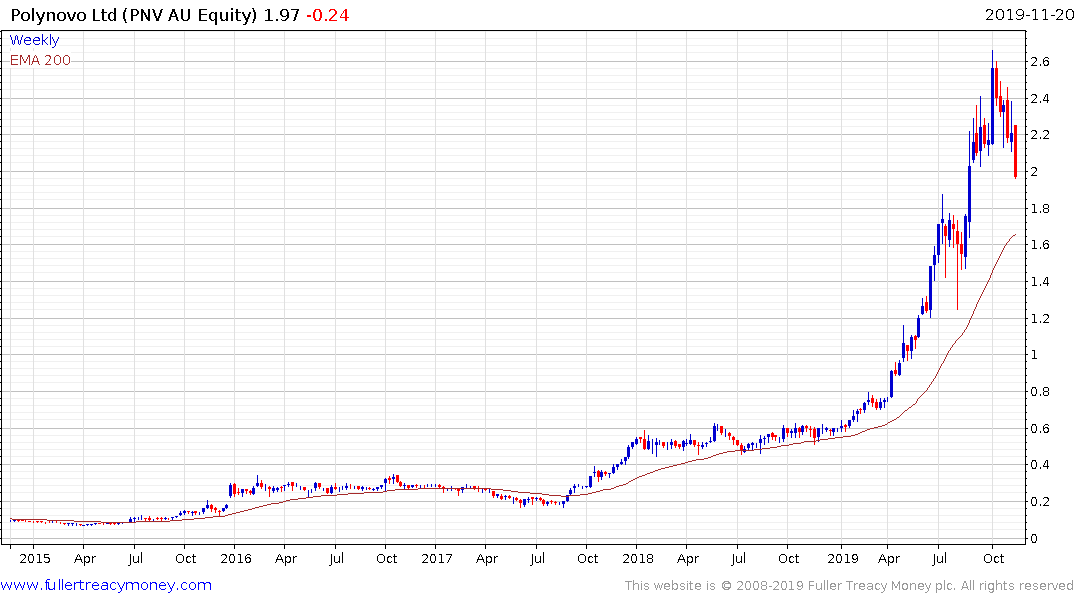Click the x-axis label 2015

(x=34, y=558)
